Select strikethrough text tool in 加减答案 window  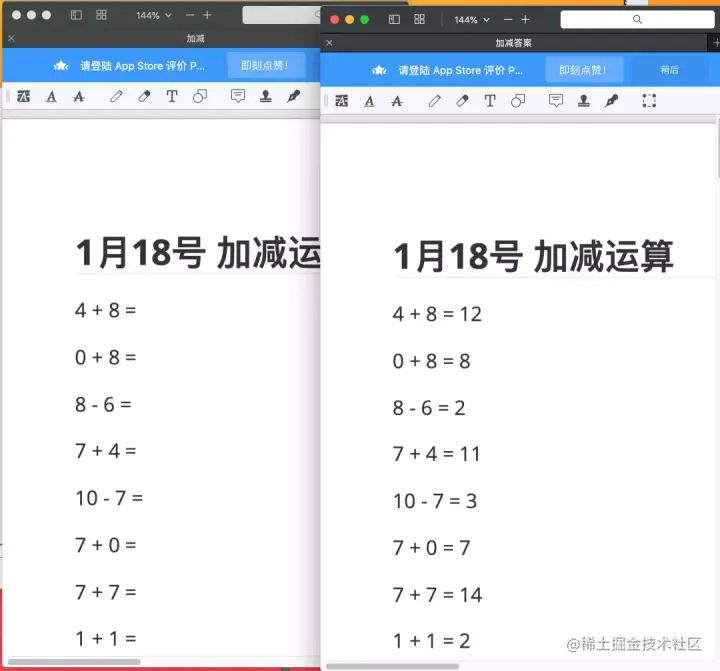[397, 101]
